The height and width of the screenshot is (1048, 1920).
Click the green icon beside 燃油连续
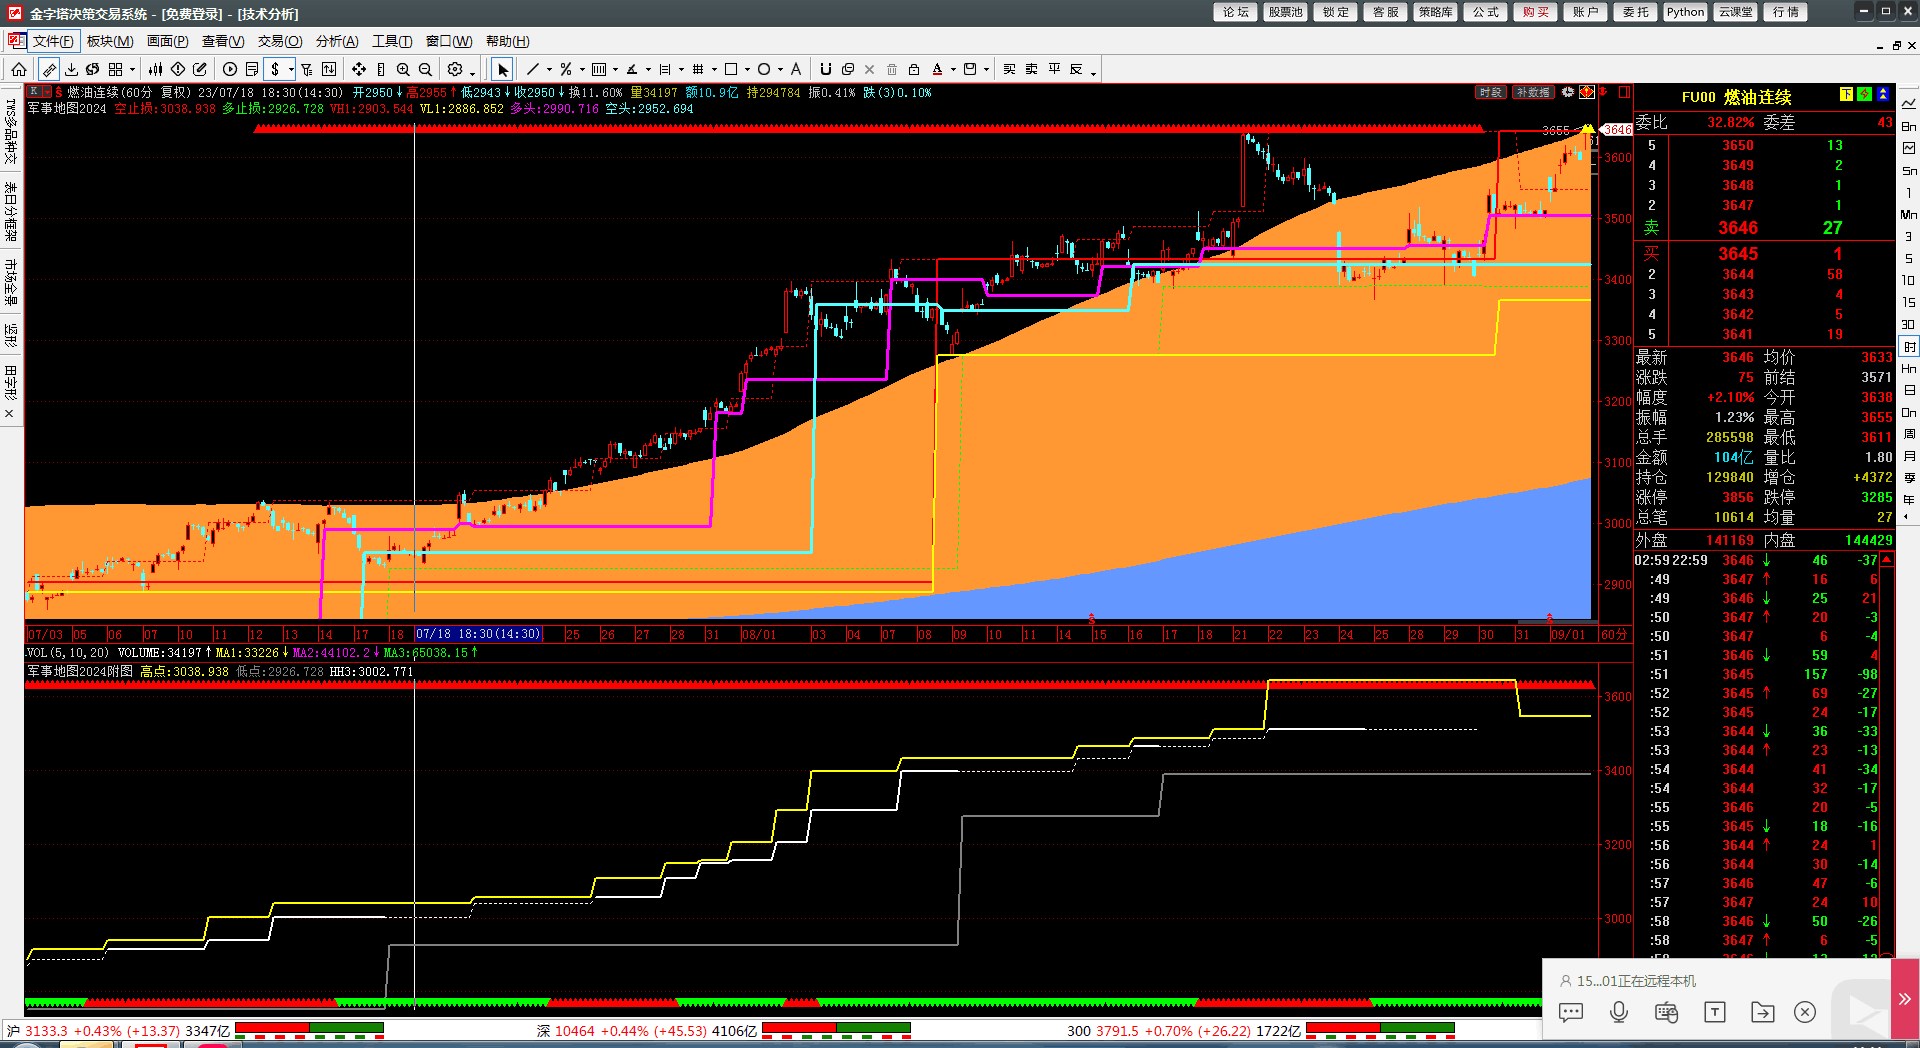(x=1864, y=94)
